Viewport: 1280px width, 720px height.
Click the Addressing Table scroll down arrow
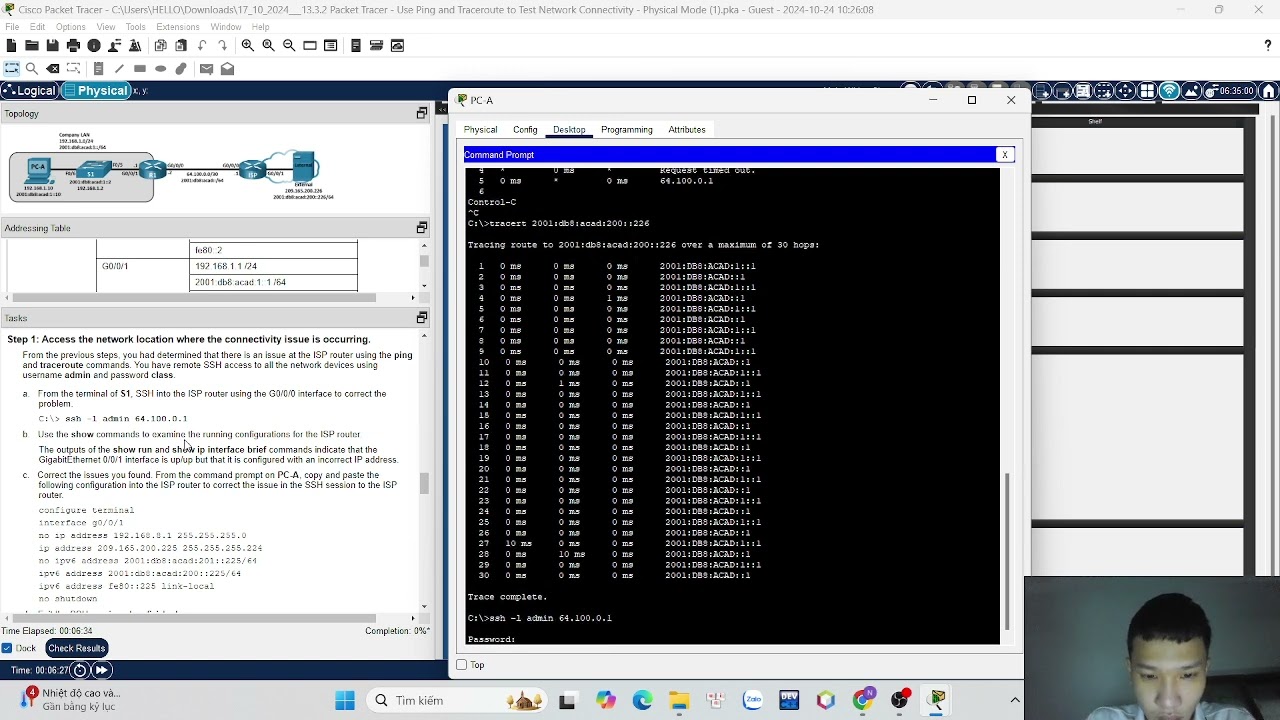pos(424,286)
